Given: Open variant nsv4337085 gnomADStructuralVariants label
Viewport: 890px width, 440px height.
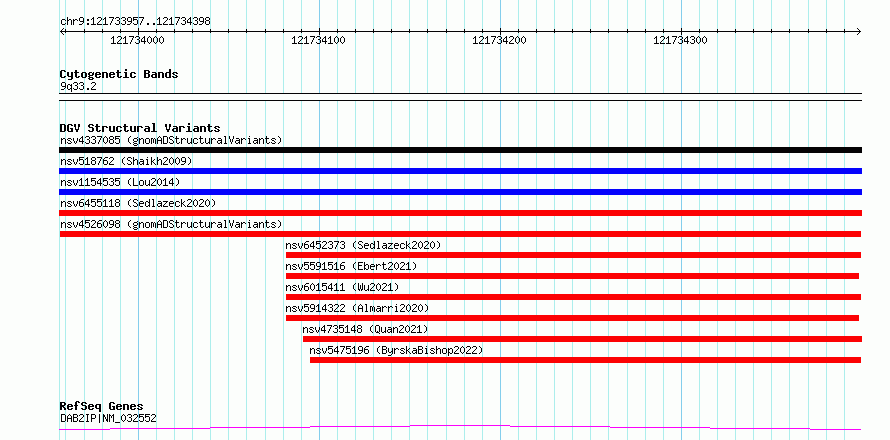Looking at the screenshot, I should pos(171,140).
